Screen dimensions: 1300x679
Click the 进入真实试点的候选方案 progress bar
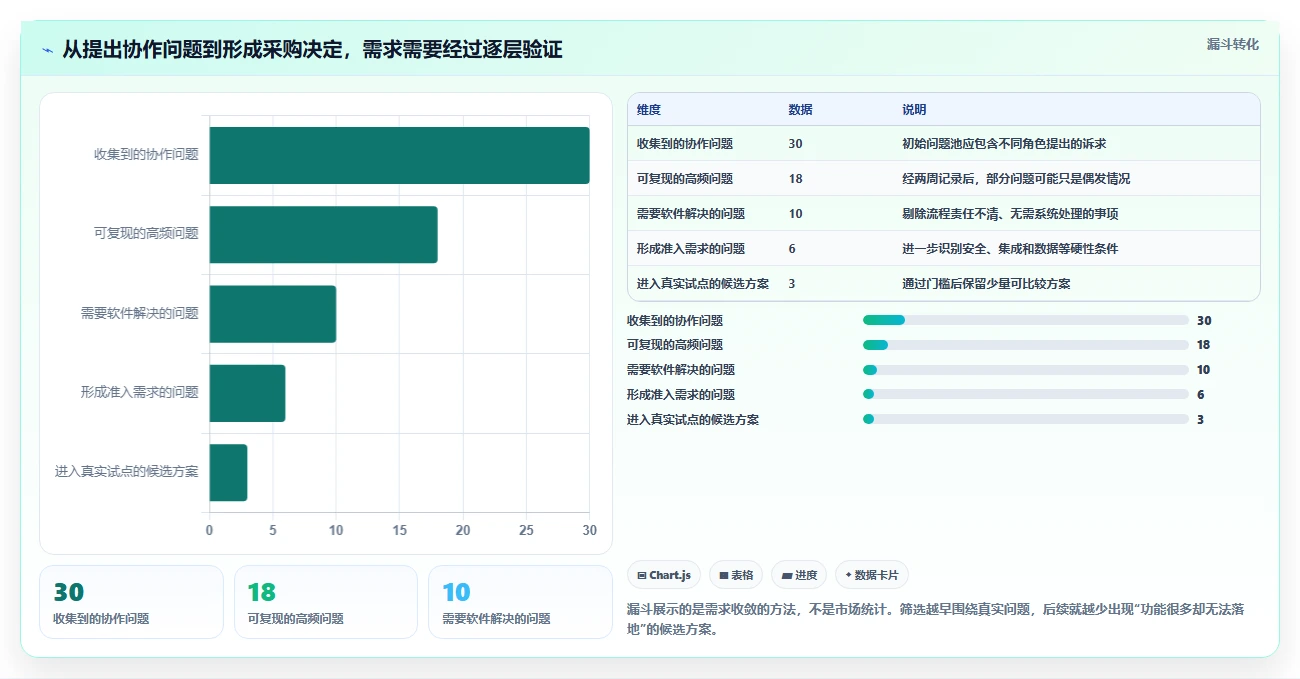(x=1026, y=419)
